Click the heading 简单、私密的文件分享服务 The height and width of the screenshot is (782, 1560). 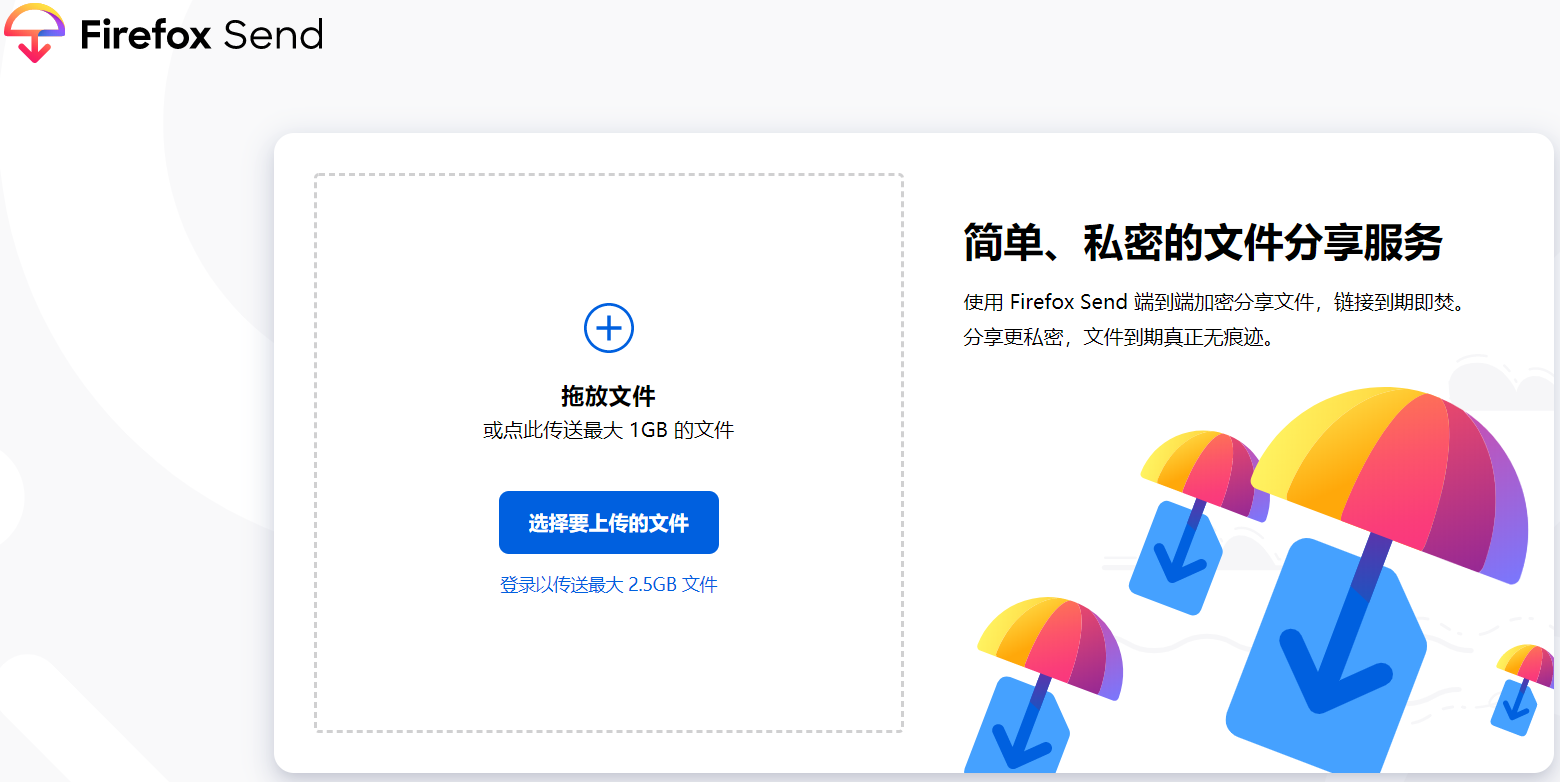coord(1203,243)
